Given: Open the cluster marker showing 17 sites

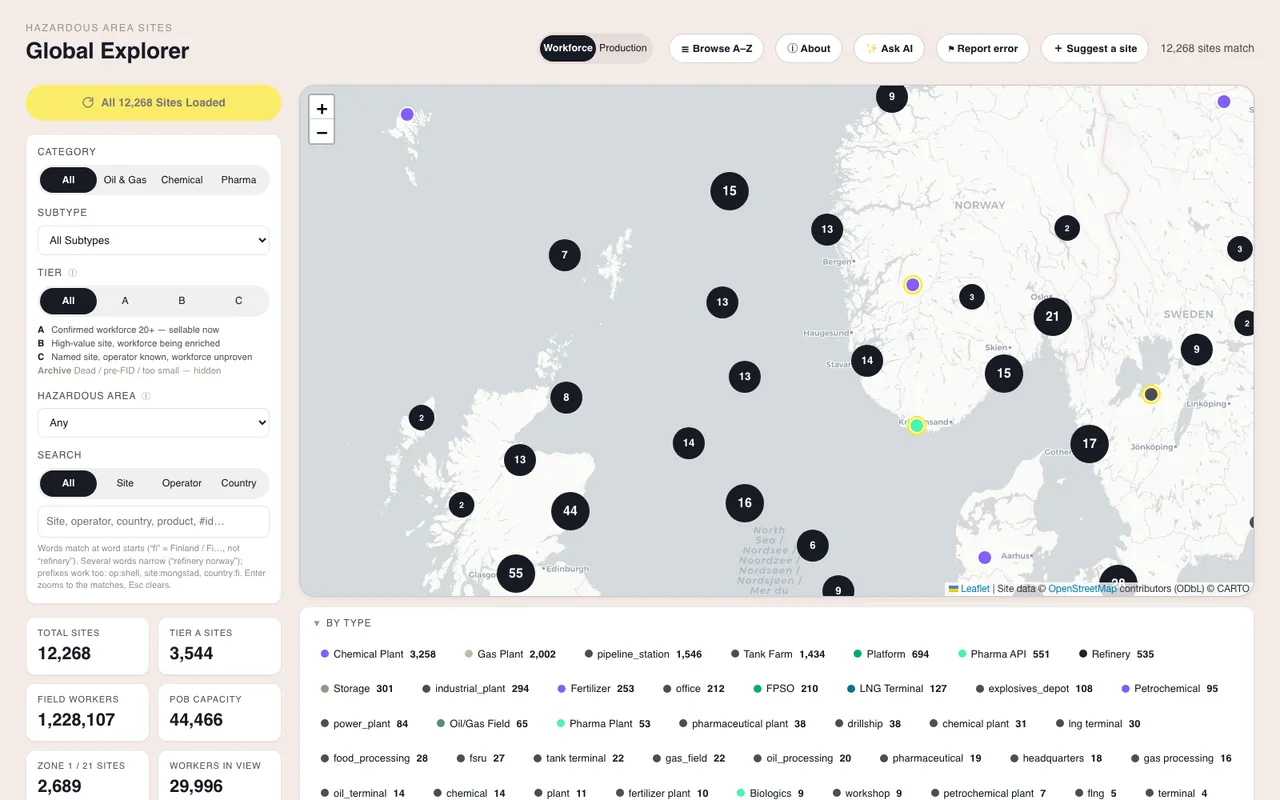Looking at the screenshot, I should coord(1089,443).
